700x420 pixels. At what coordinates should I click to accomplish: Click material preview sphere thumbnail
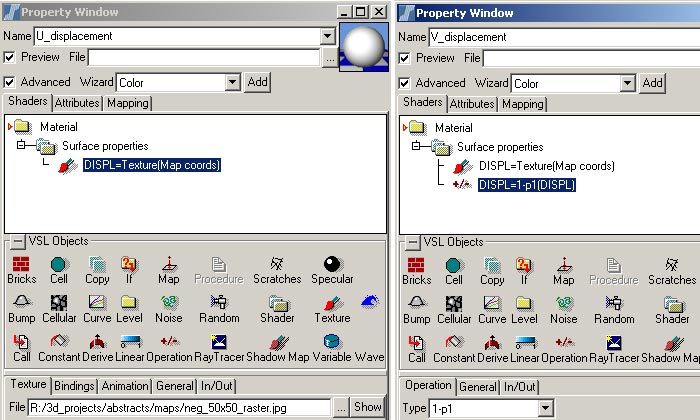364,47
